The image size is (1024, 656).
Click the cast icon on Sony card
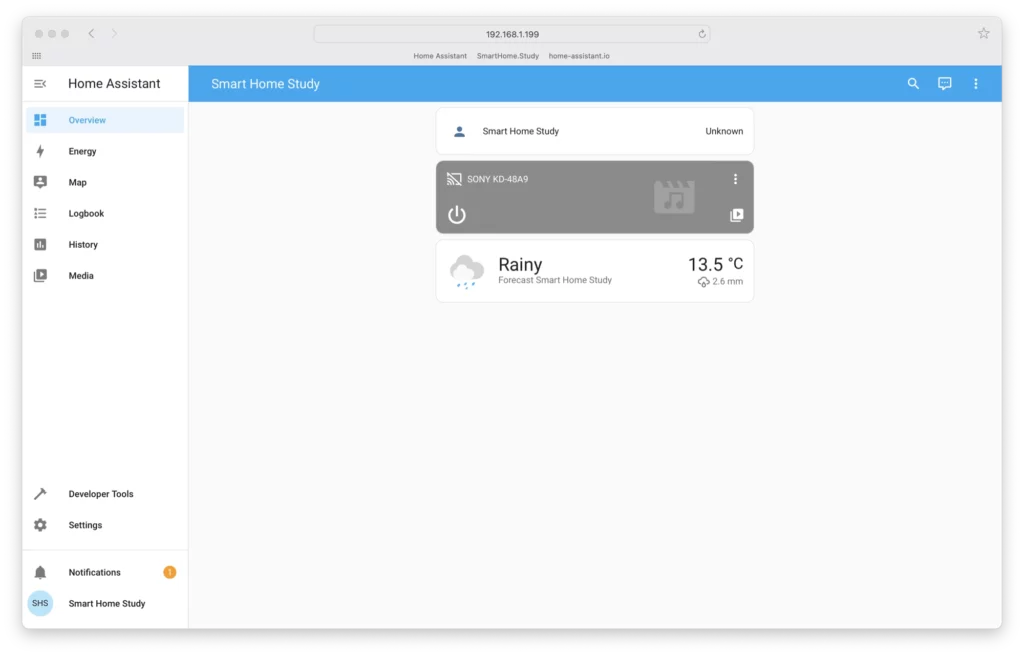click(x=454, y=179)
